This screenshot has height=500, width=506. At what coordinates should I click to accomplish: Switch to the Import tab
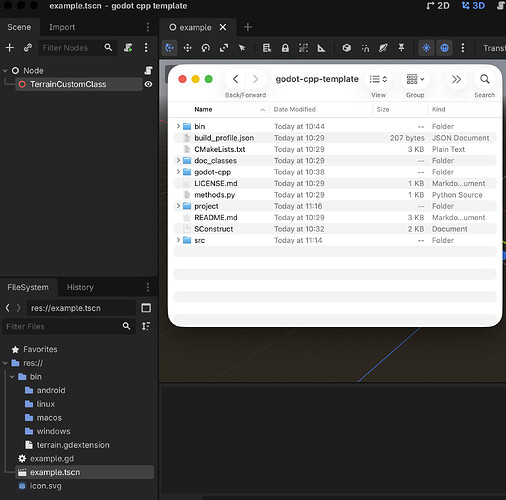point(62,27)
